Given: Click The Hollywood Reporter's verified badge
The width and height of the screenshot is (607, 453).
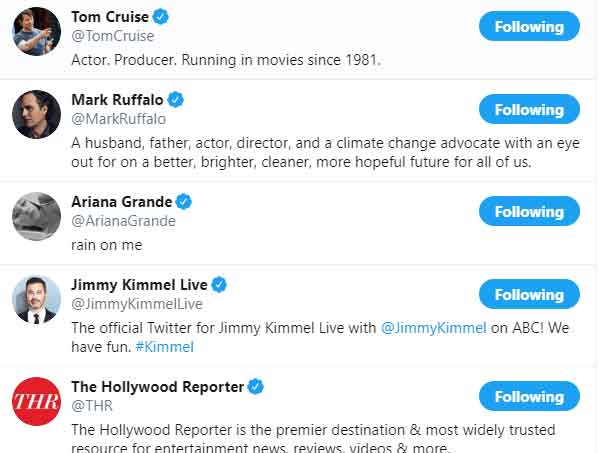Looking at the screenshot, I should (x=256, y=386).
